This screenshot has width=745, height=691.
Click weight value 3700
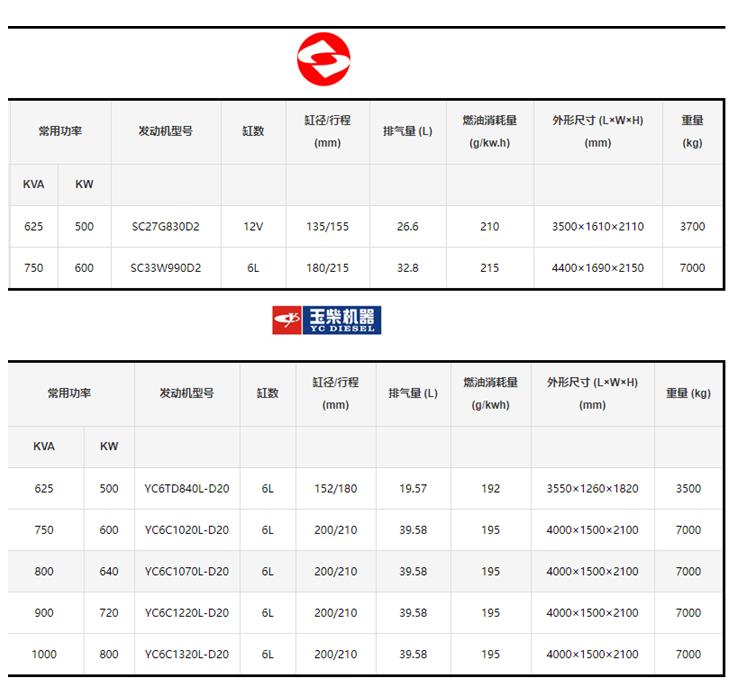click(x=692, y=226)
